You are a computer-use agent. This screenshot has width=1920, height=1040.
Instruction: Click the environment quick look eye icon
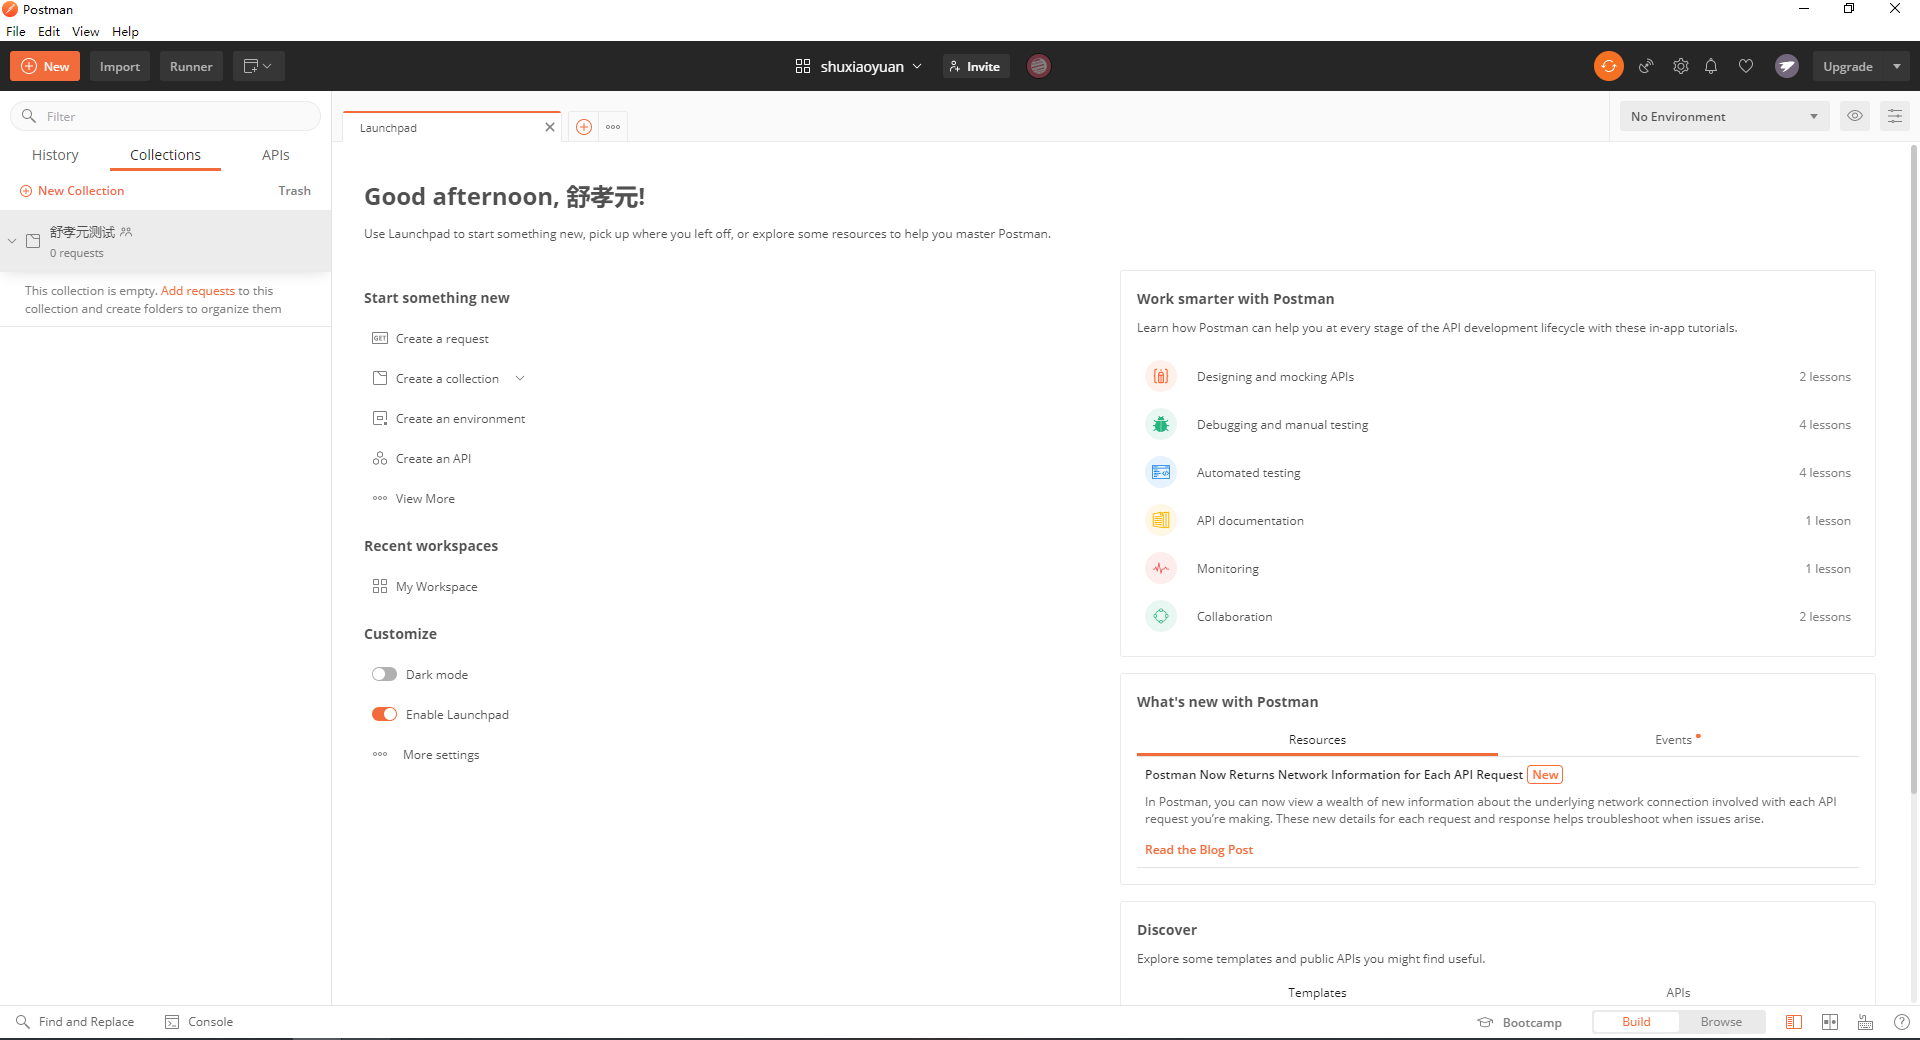click(x=1855, y=116)
